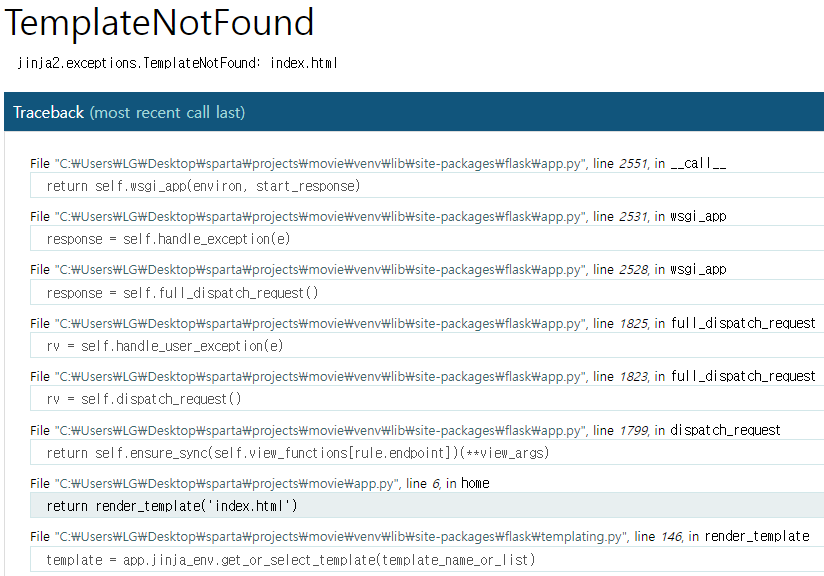The height and width of the screenshot is (576, 824).
Task: Expand the return self.wsgi_app code line
Action: point(427,186)
